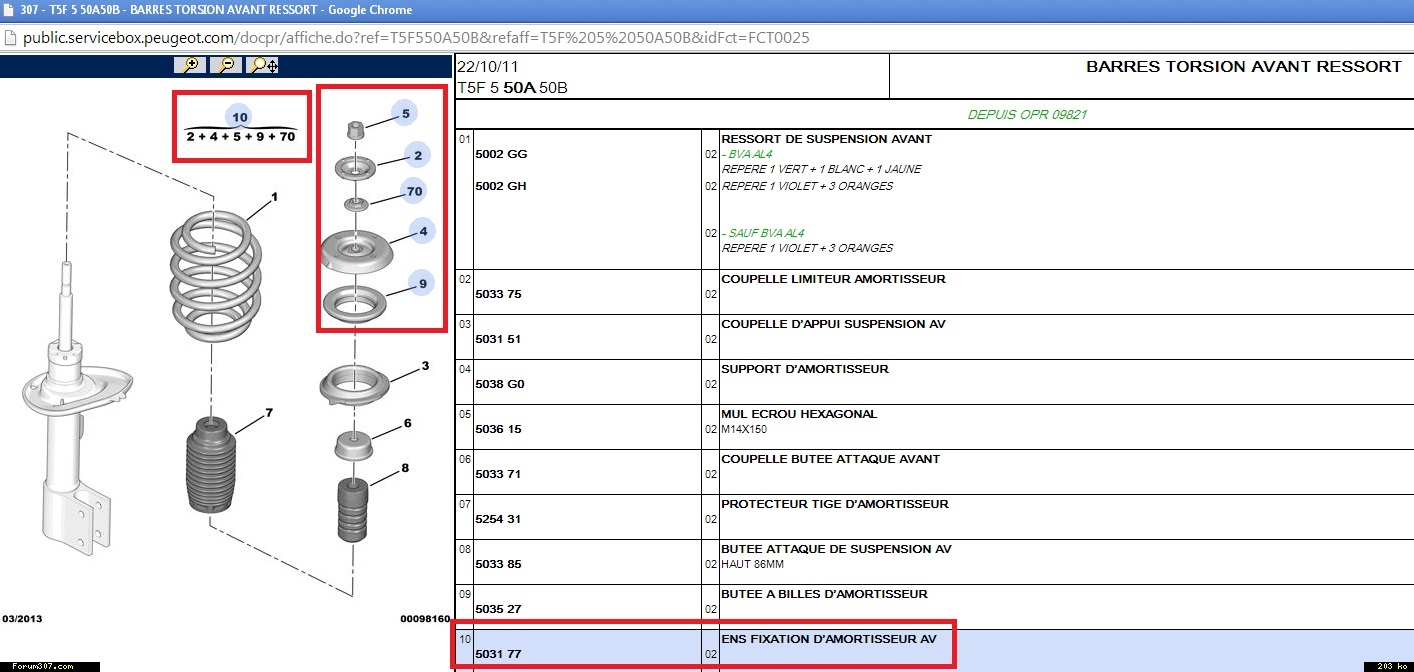The width and height of the screenshot is (1414, 672).
Task: Click part number 5038 G0
Action: pyautogui.click(x=500, y=384)
